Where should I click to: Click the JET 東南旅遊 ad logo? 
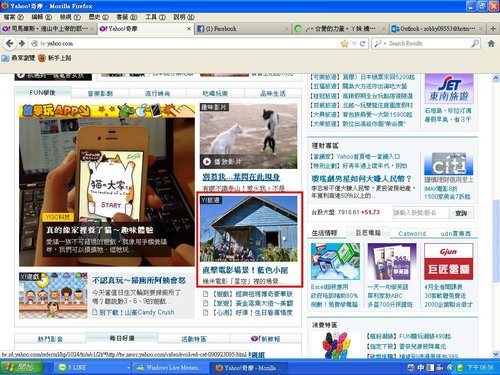click(x=449, y=89)
